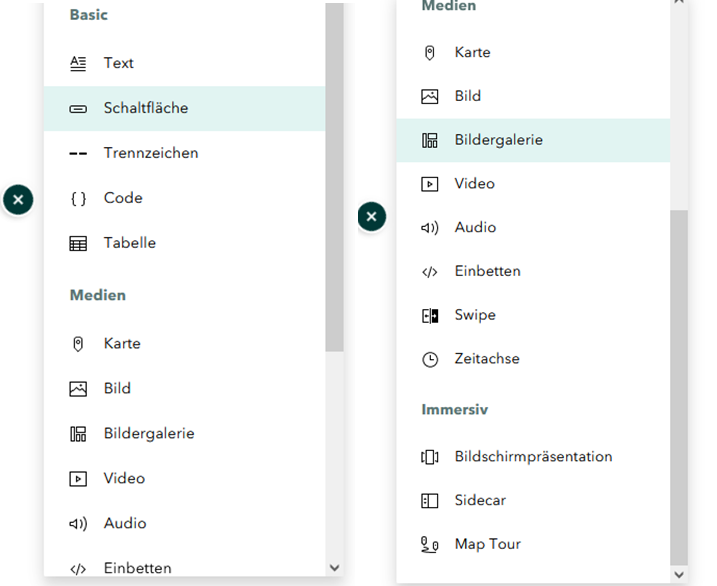
Task: Choose Einbetten entry directly above Swipe
Action: (x=487, y=271)
